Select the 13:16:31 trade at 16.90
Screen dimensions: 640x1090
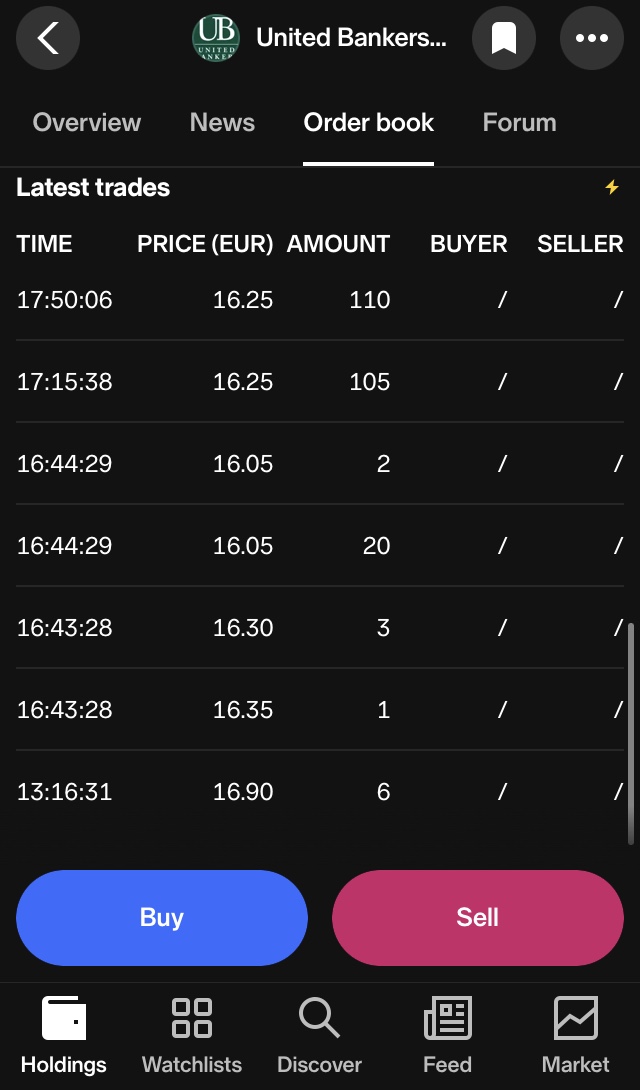(x=320, y=792)
